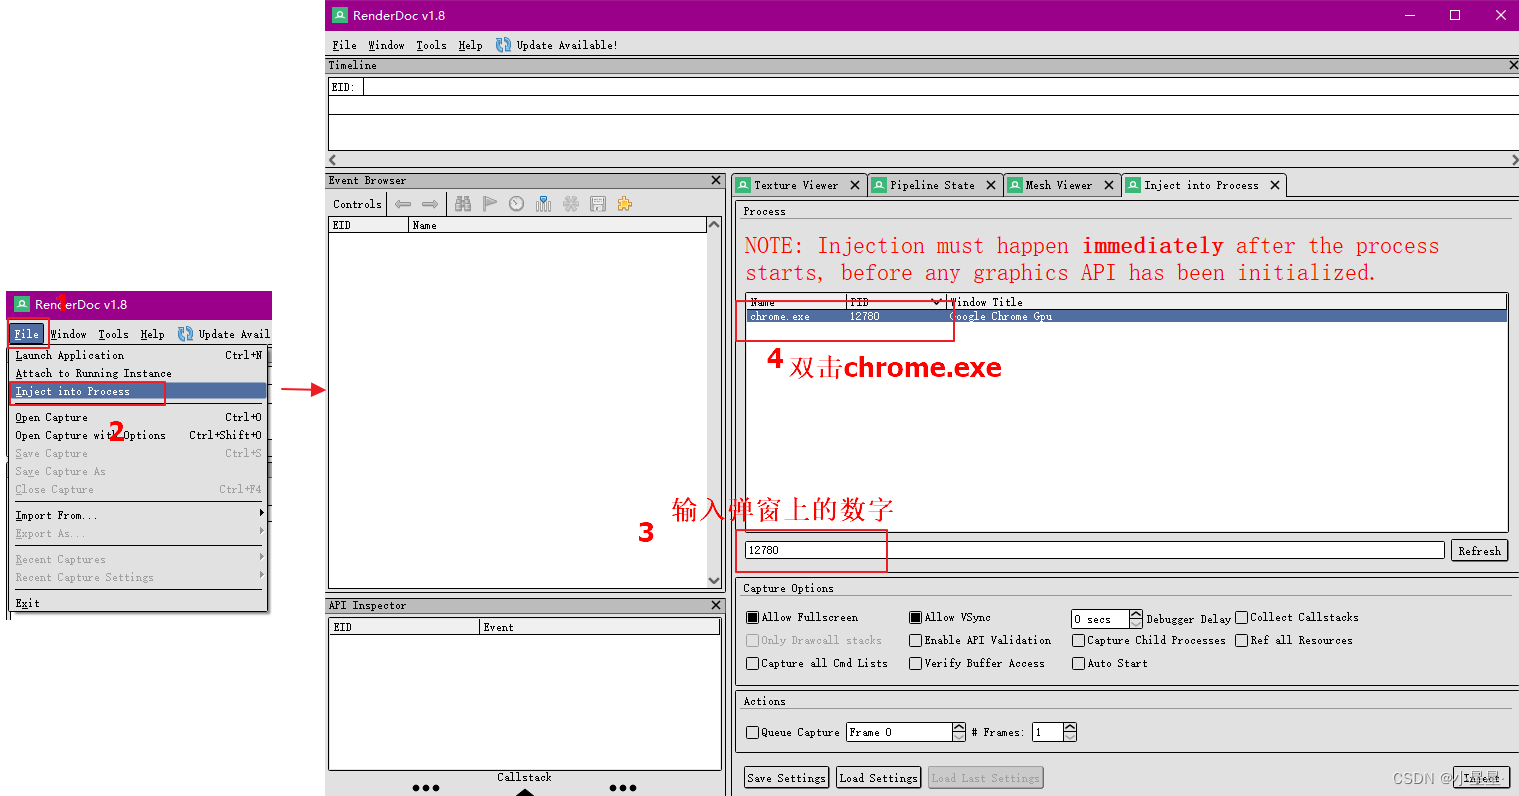Click the Window Title column header
The width and height of the screenshot is (1519, 796).
click(x=1227, y=301)
